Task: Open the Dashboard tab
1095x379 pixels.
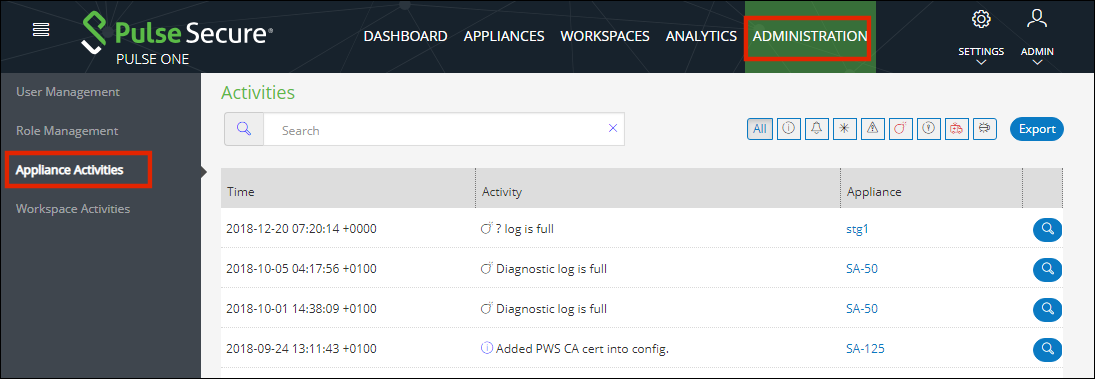Action: coord(405,36)
